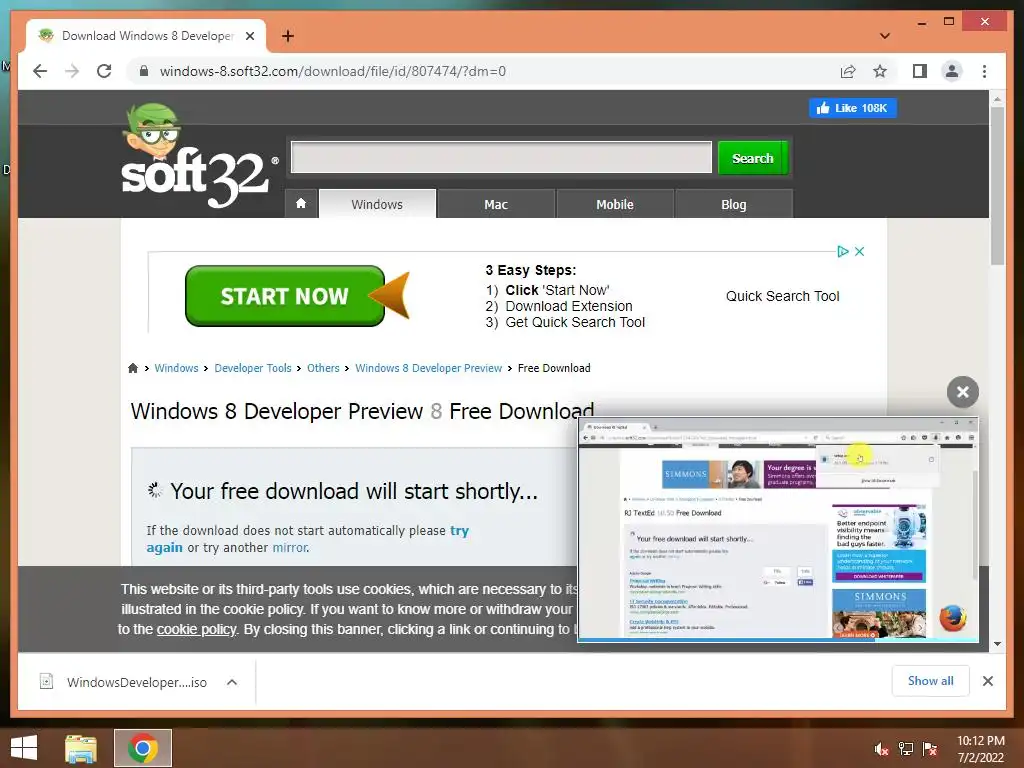Click the scrollbar down arrow

[x=997, y=644]
